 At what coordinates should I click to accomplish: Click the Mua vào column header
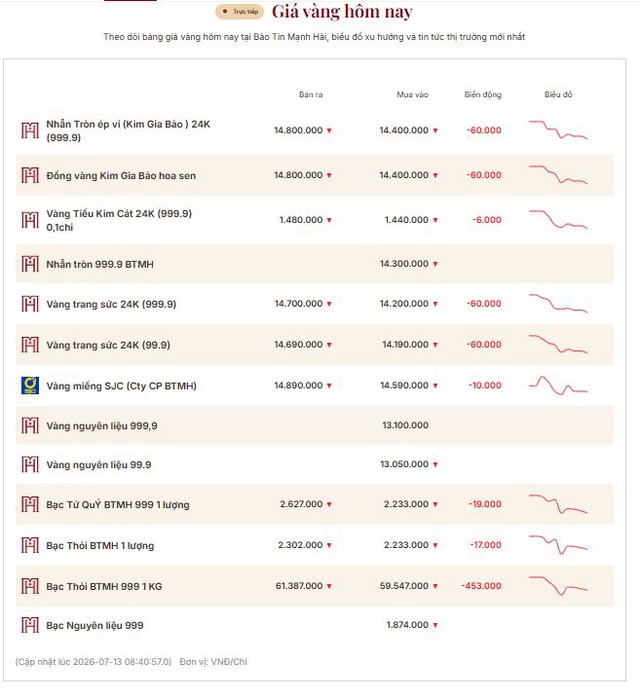click(412, 94)
